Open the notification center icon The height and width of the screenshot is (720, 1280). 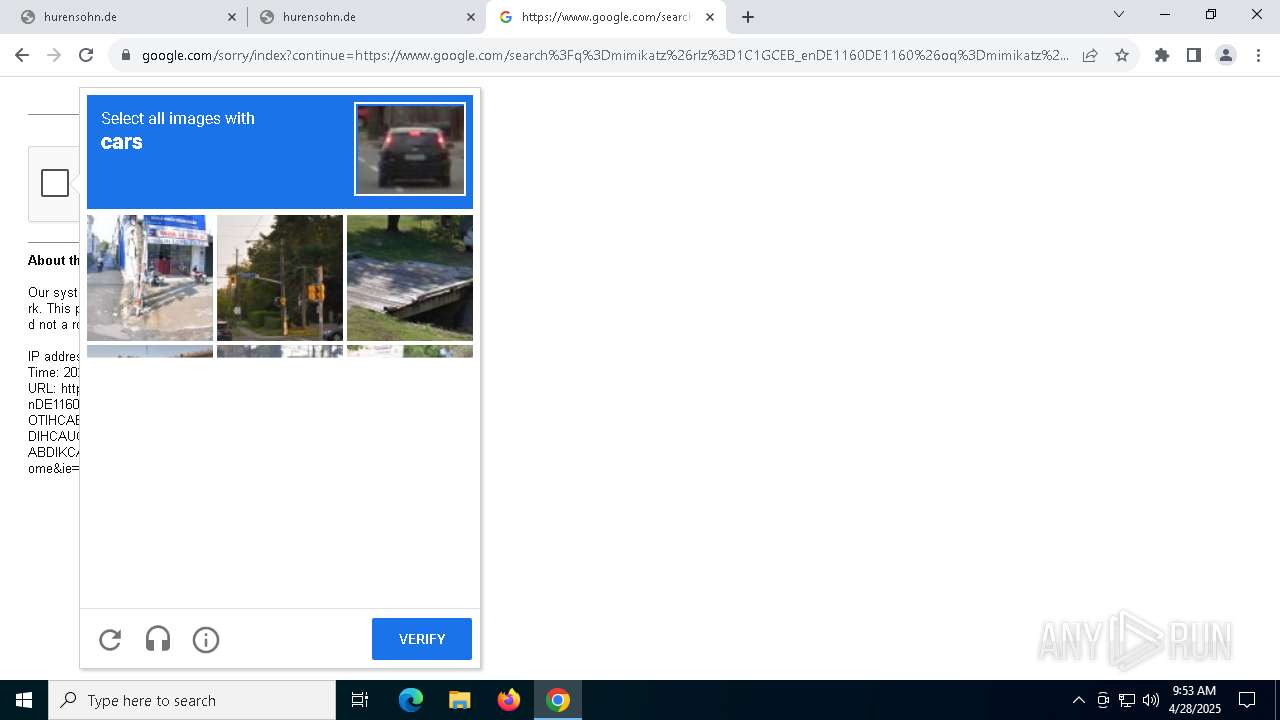1247,700
